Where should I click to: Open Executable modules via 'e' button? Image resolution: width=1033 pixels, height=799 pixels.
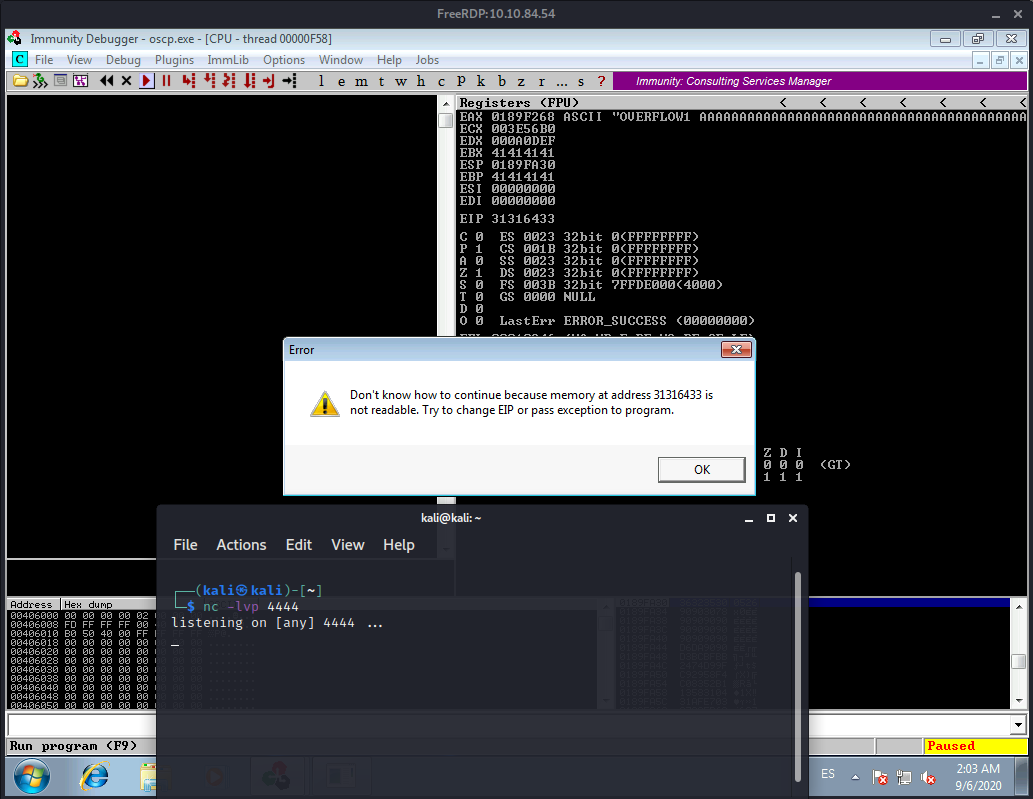click(341, 81)
